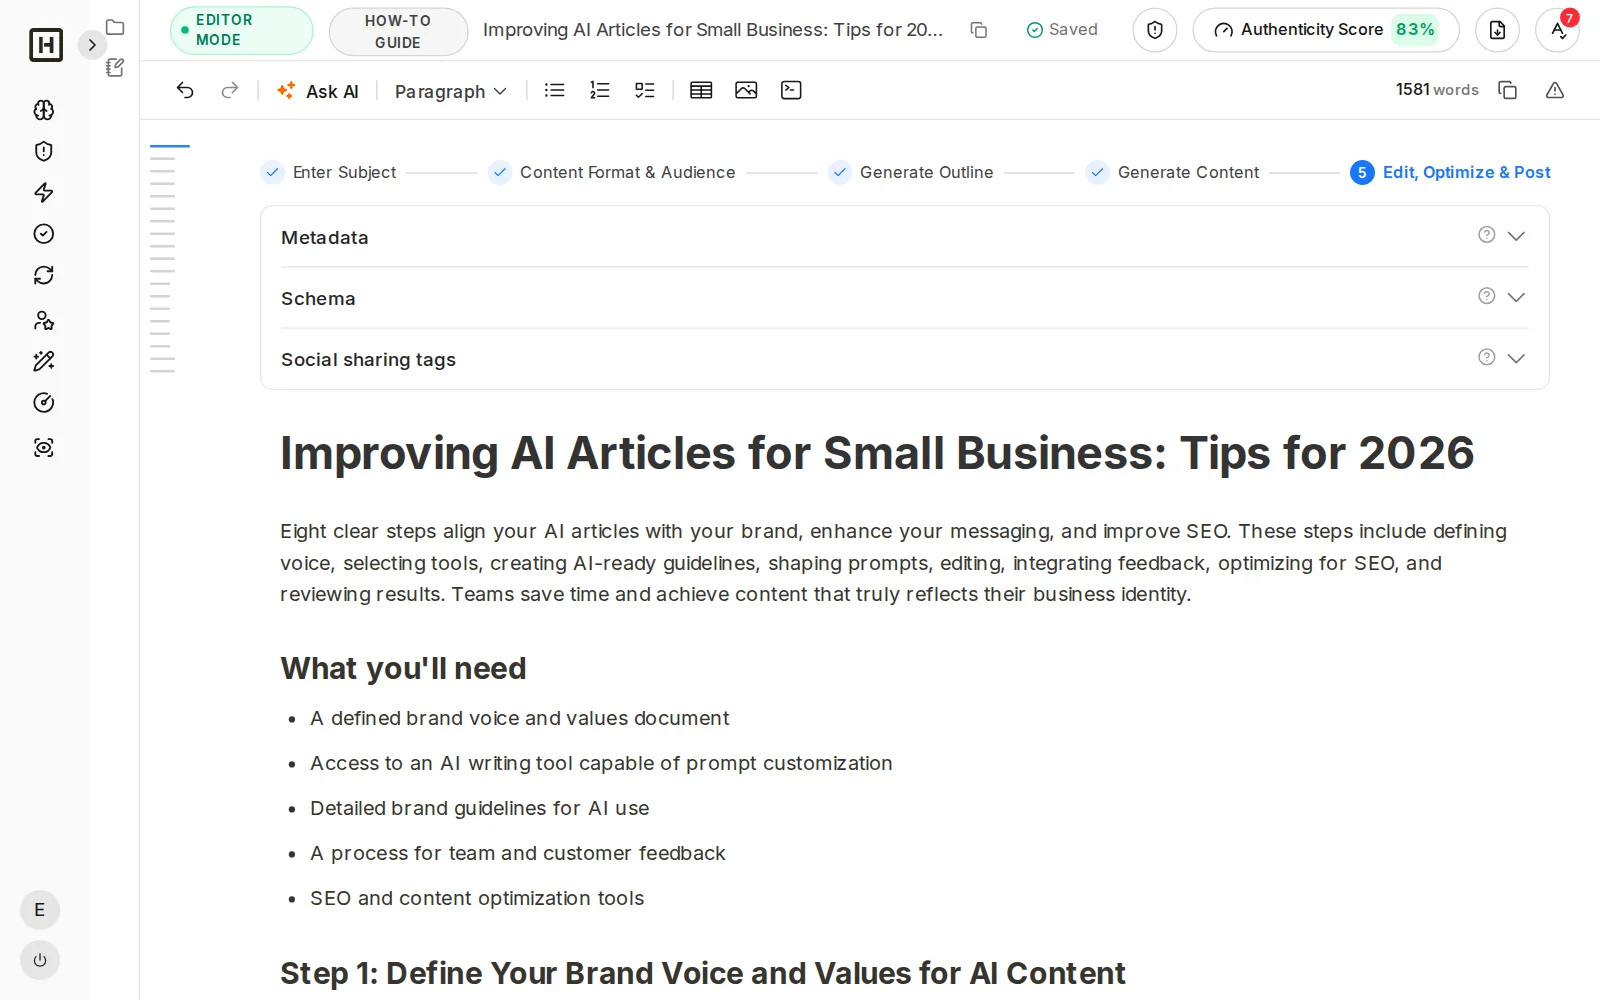
Task: Redo the last edit
Action: 230,90
